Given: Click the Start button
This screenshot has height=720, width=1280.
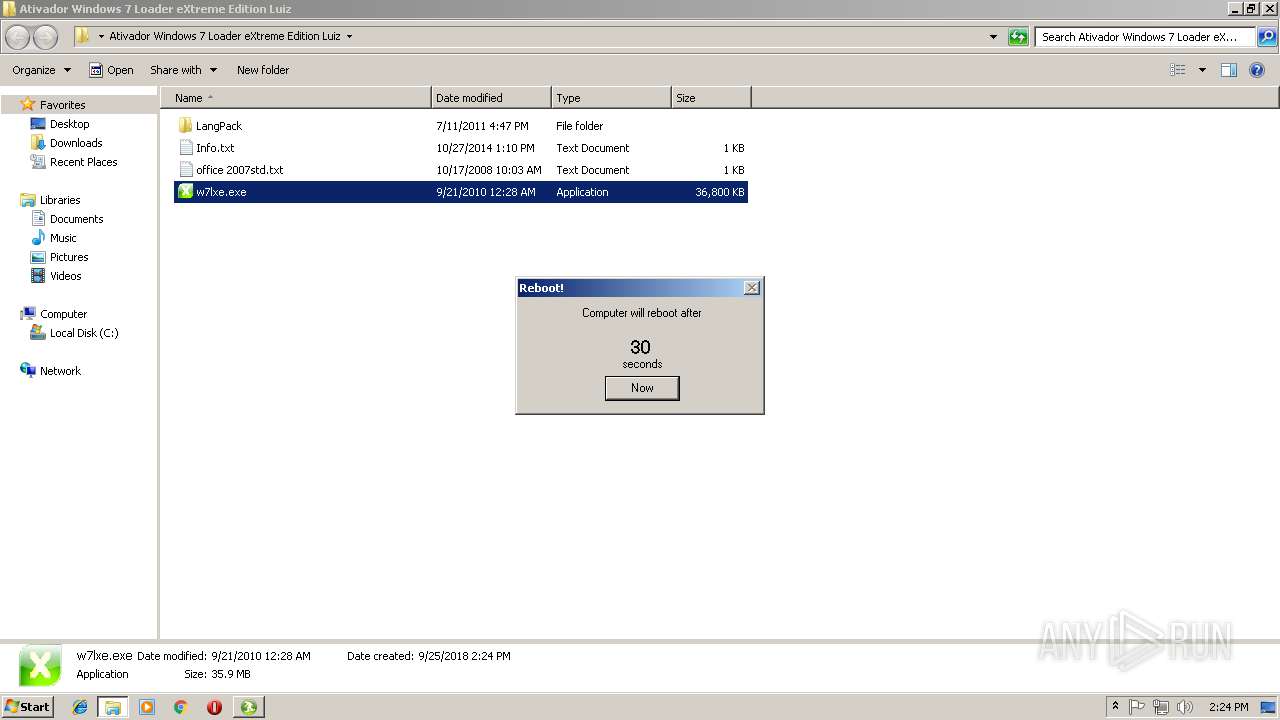Looking at the screenshot, I should [28, 706].
